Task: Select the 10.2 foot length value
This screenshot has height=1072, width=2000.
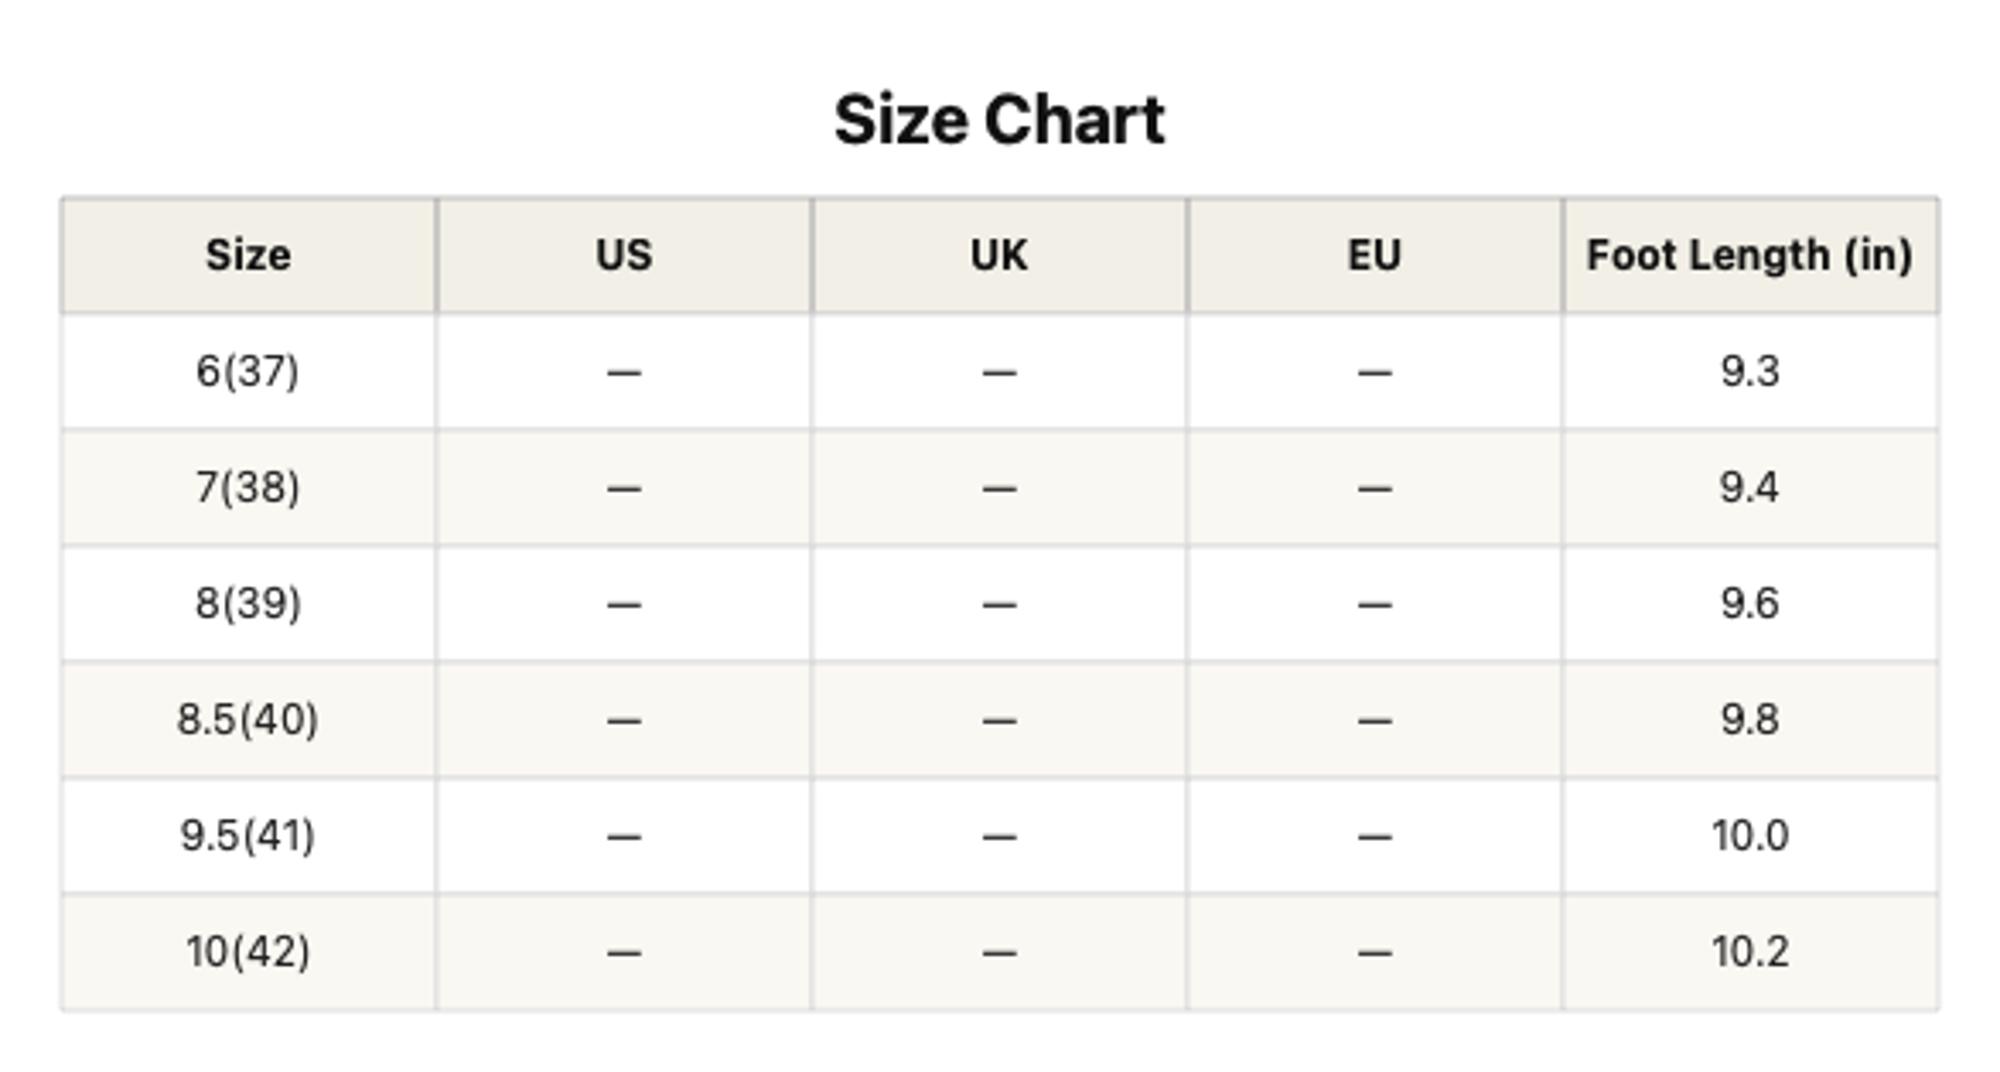Action: tap(1750, 952)
